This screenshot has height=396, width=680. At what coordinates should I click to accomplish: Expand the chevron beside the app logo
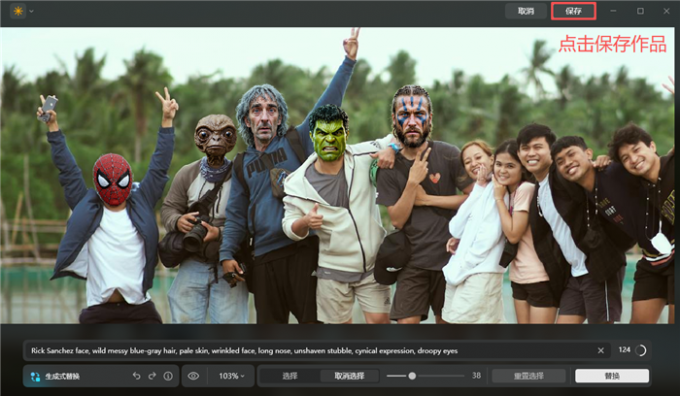(31, 11)
